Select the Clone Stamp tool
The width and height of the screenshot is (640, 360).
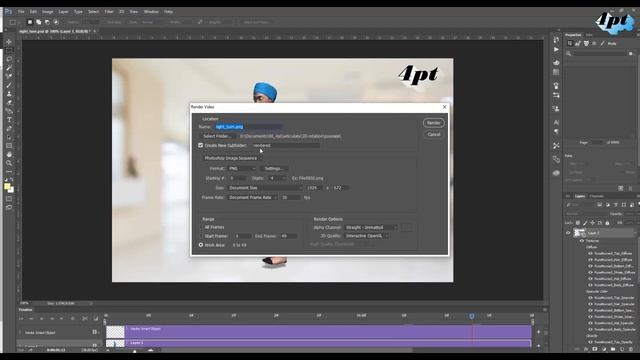(9, 94)
